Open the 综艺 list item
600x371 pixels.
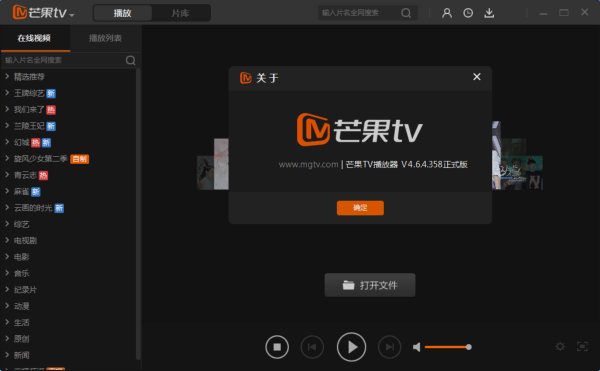click(x=21, y=224)
